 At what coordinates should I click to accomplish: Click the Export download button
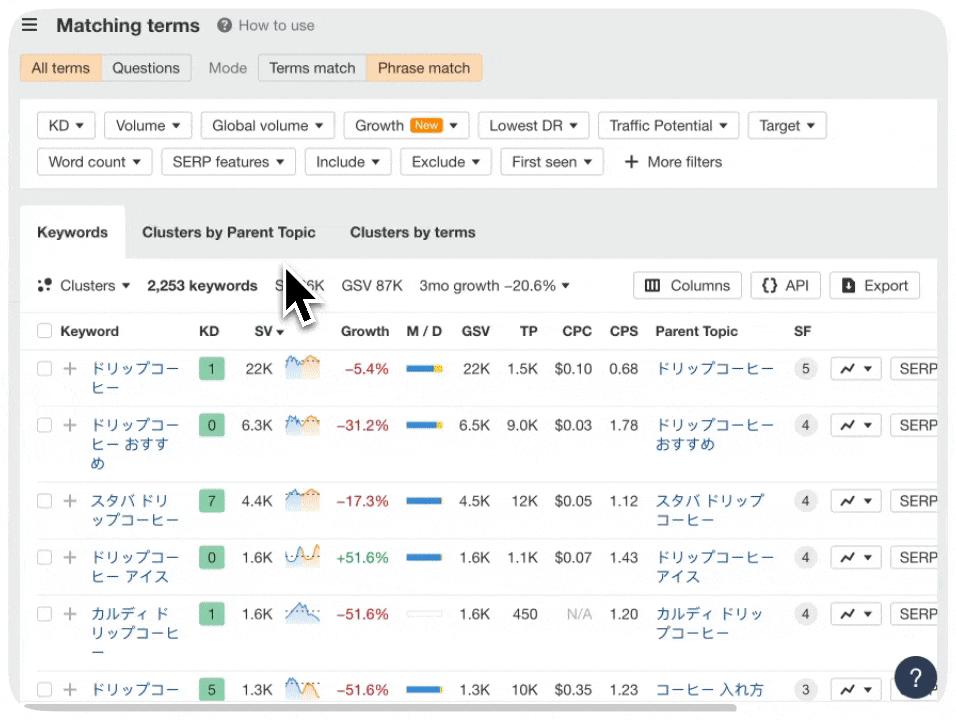874,286
